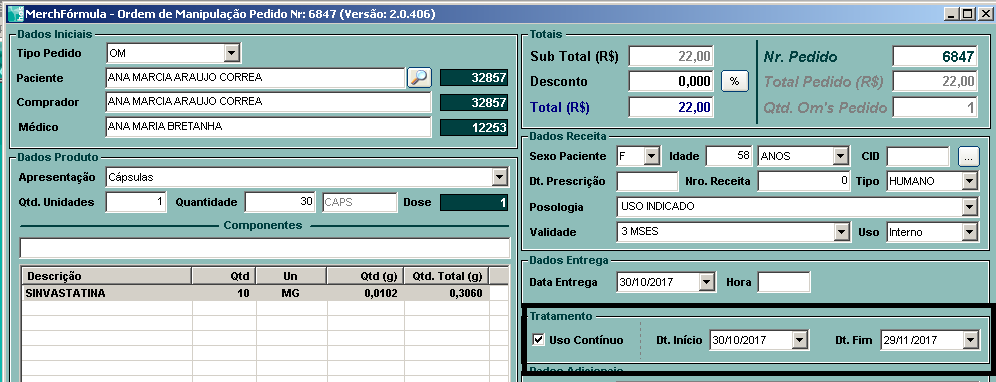The image size is (996, 382).
Task: Click the Hora delivery time field
Action: [784, 282]
